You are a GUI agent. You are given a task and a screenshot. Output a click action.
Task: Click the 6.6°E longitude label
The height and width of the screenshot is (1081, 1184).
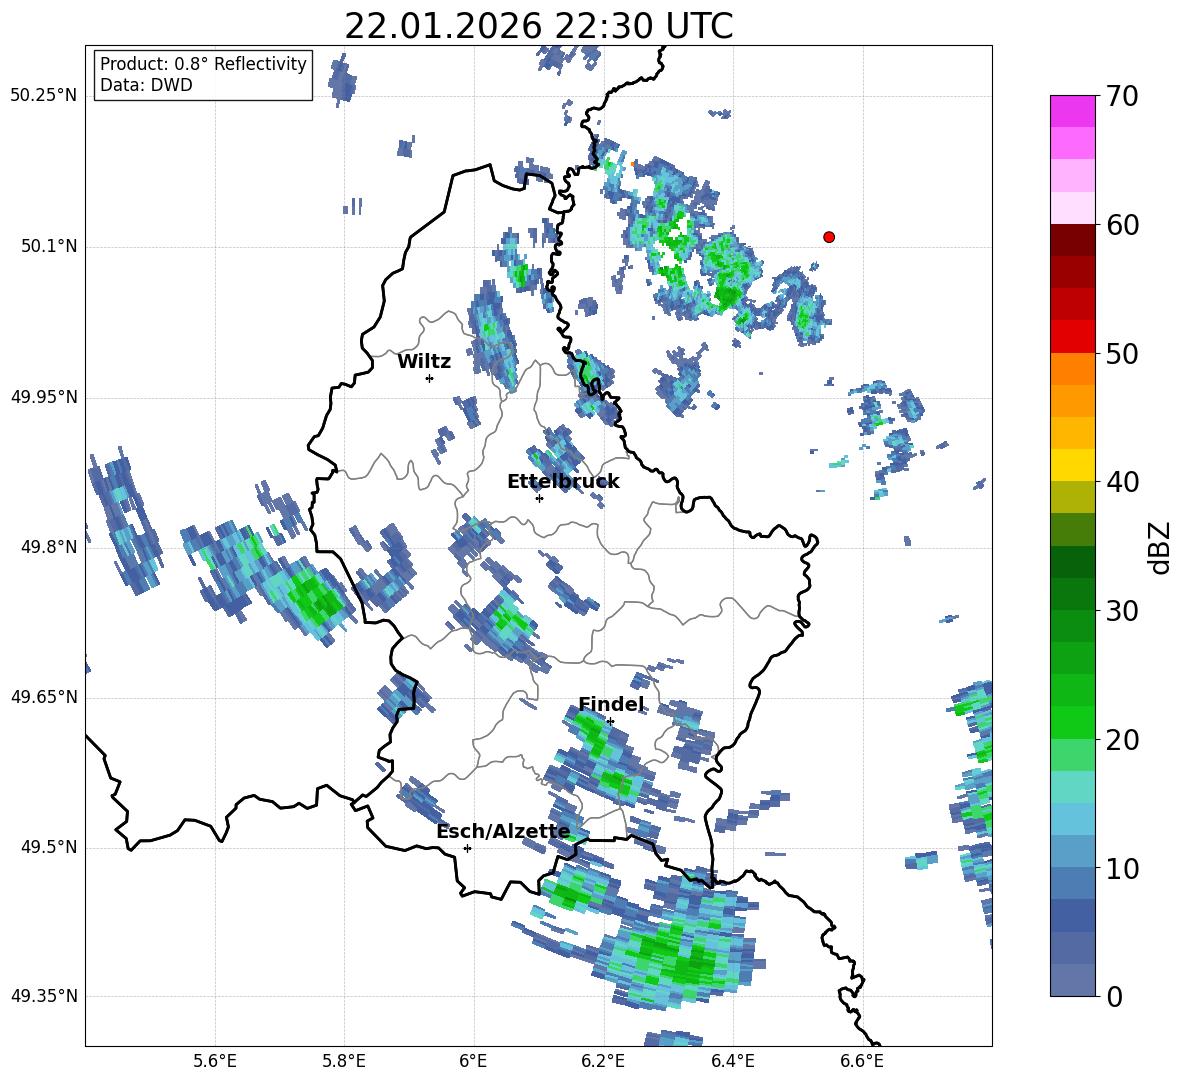862,1061
